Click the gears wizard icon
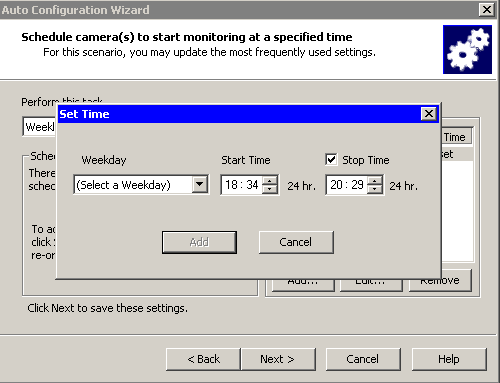 (x=467, y=49)
